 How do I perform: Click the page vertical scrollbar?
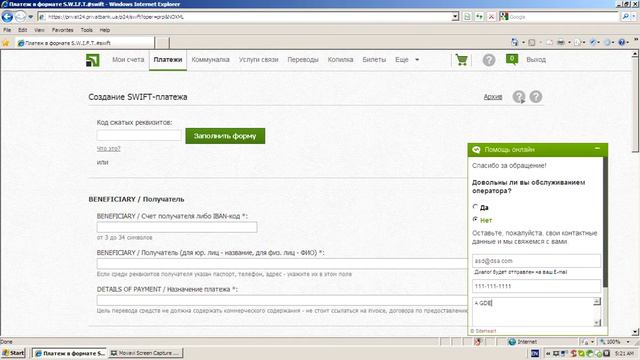636,105
